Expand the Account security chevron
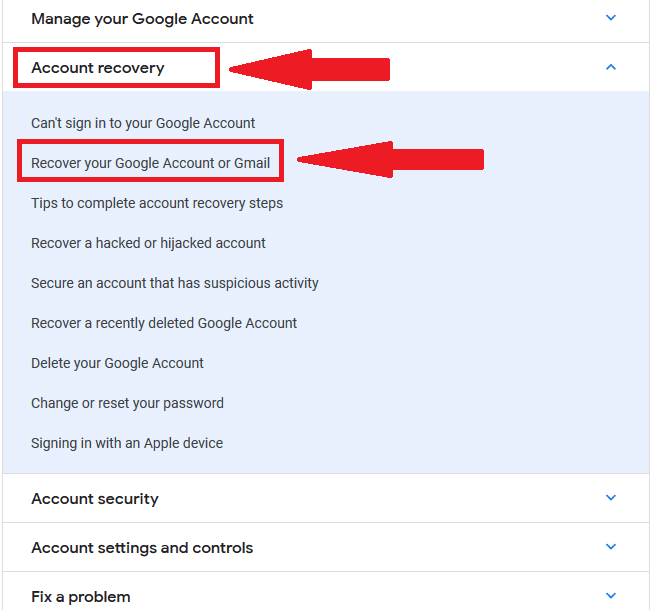This screenshot has width=654, height=610. pos(611,498)
